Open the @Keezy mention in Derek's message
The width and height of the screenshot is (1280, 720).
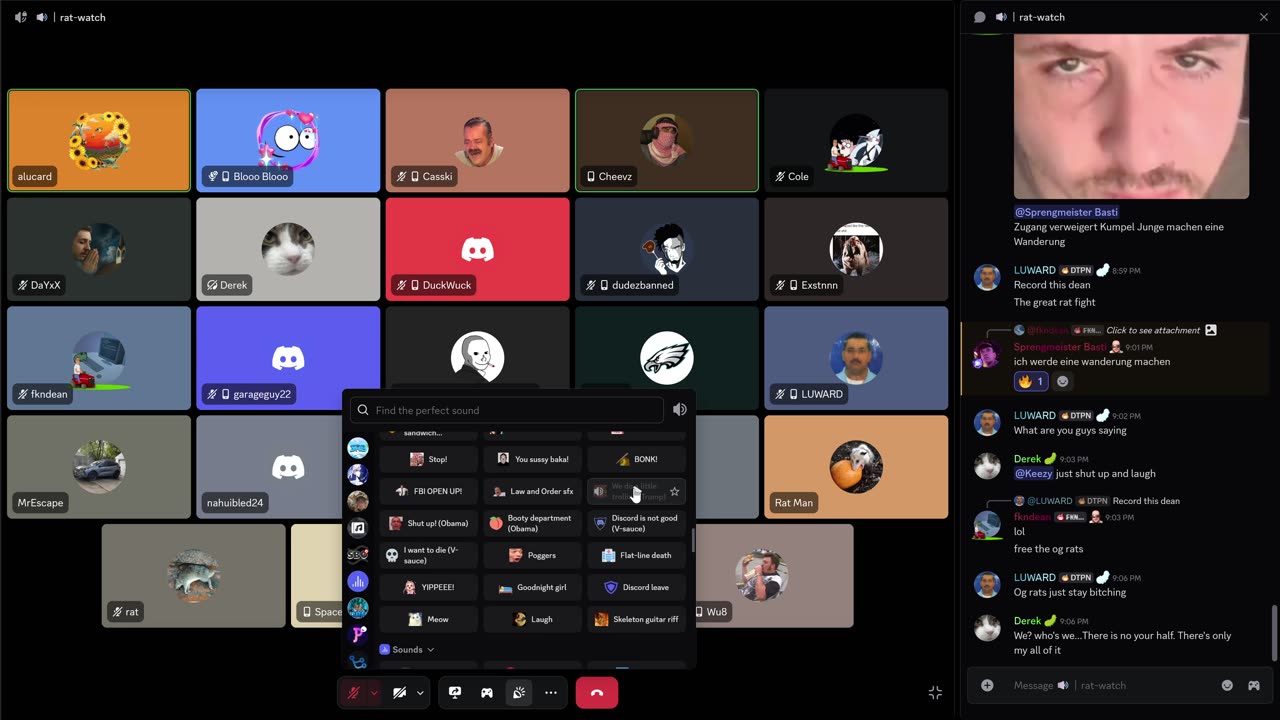tap(1033, 473)
